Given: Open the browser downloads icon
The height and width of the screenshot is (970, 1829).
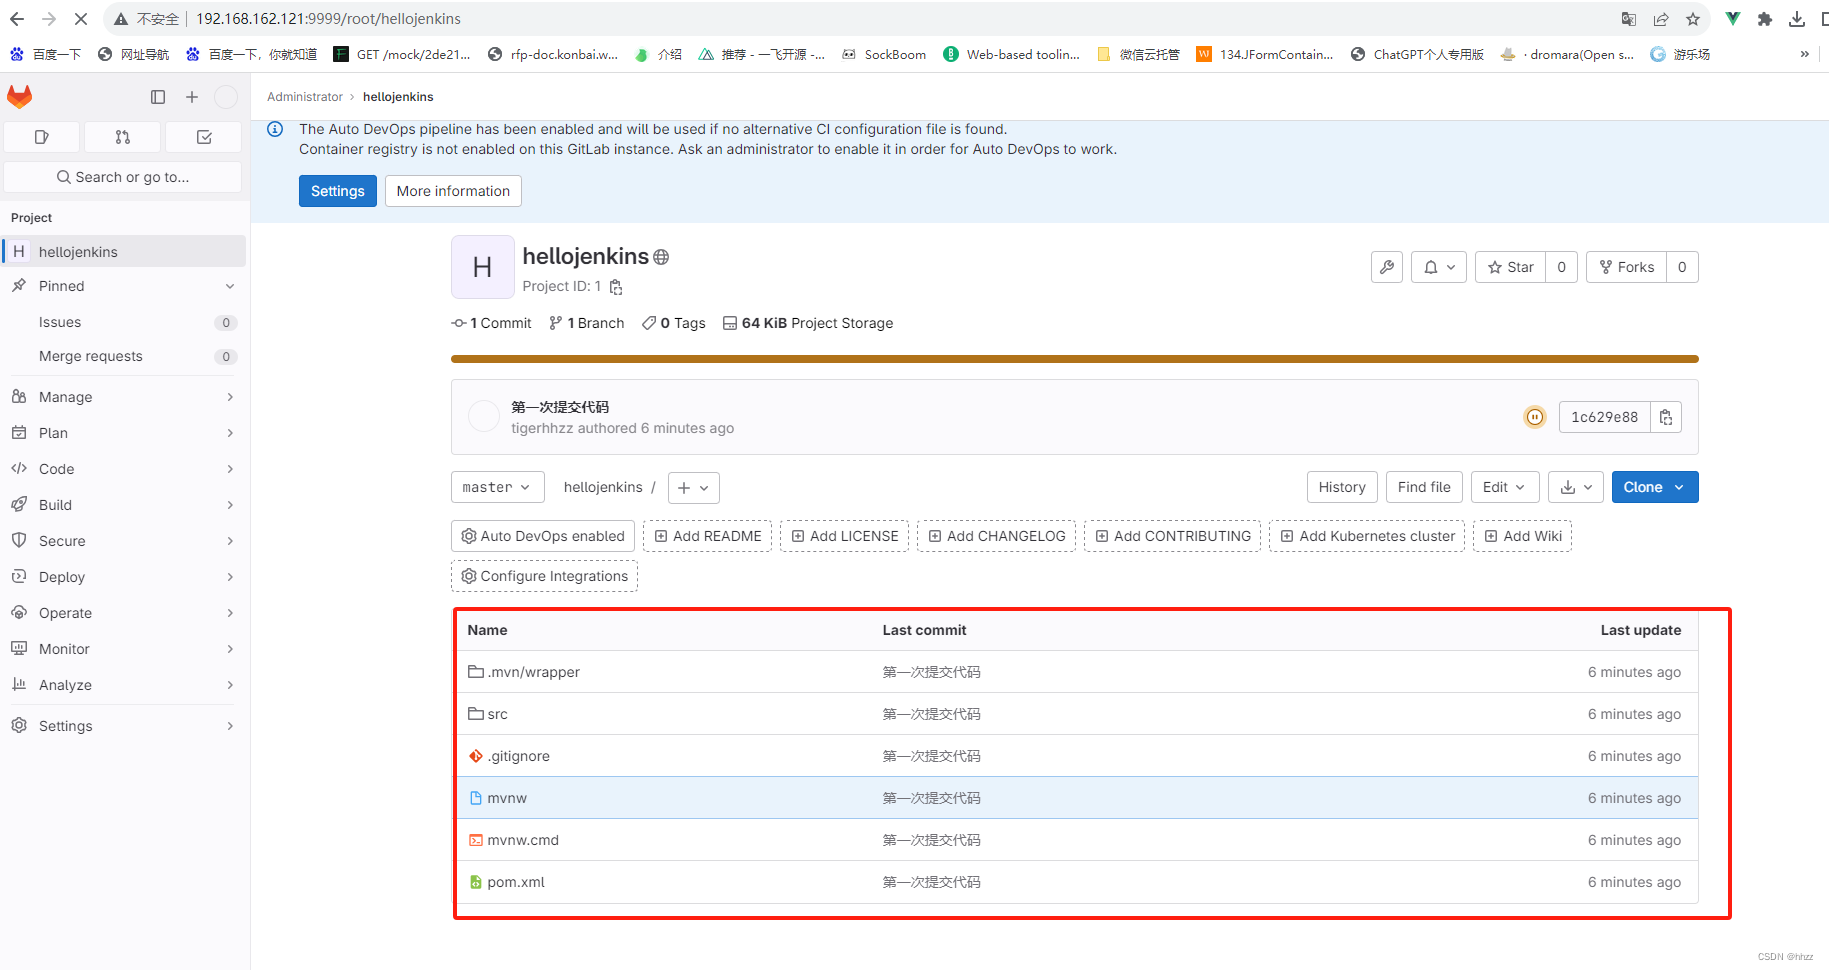Looking at the screenshot, I should pos(1797,19).
